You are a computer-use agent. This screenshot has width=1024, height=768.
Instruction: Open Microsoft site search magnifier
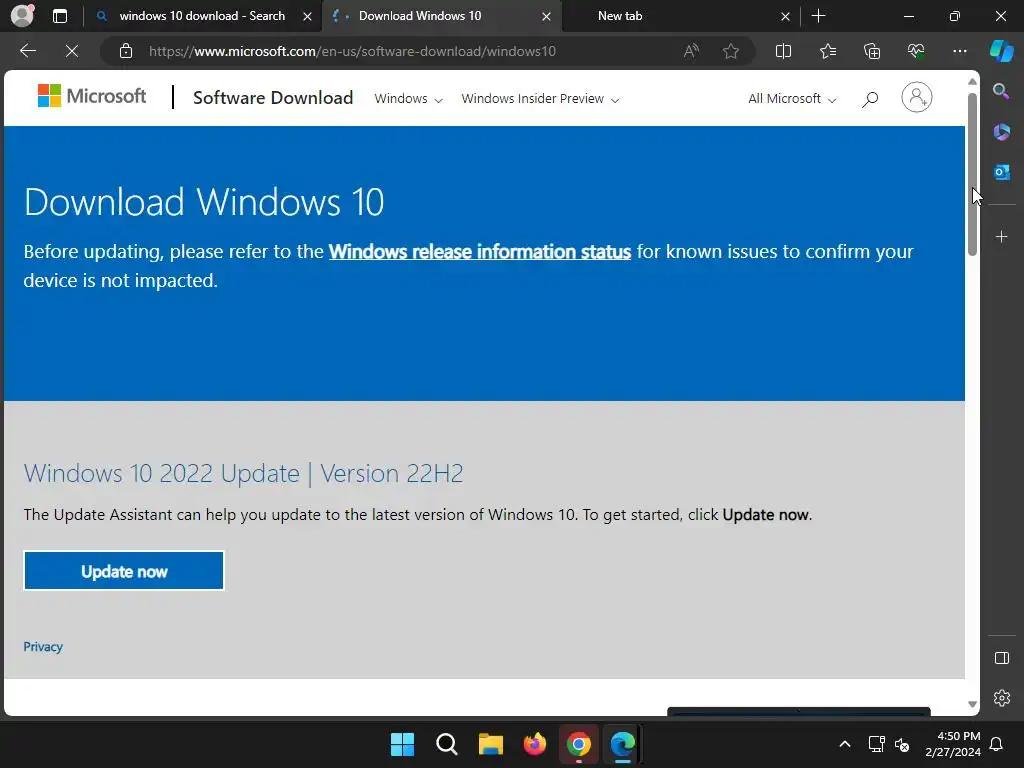(869, 99)
